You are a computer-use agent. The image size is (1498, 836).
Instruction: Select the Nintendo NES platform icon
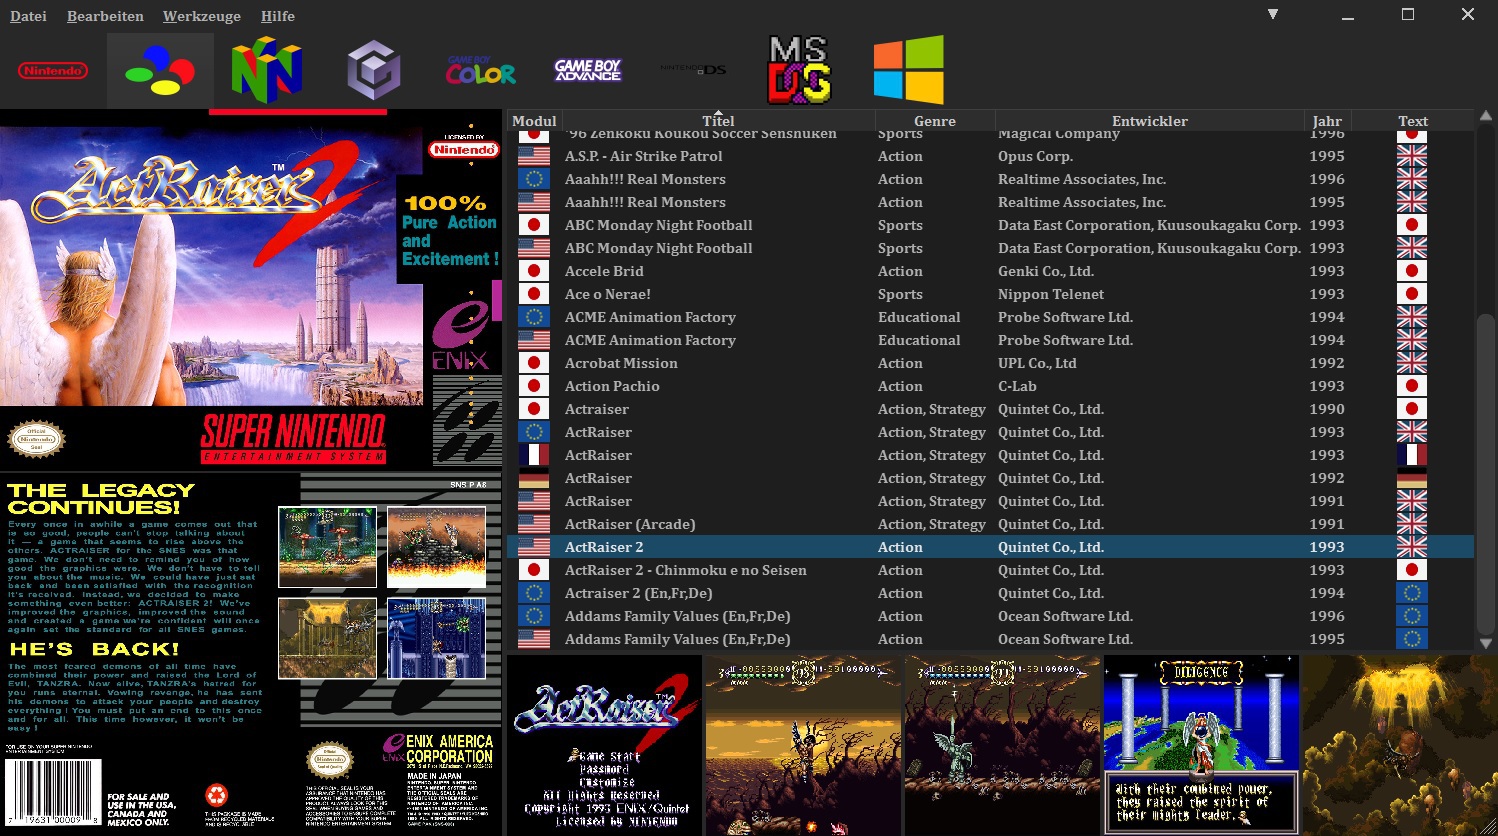53,71
